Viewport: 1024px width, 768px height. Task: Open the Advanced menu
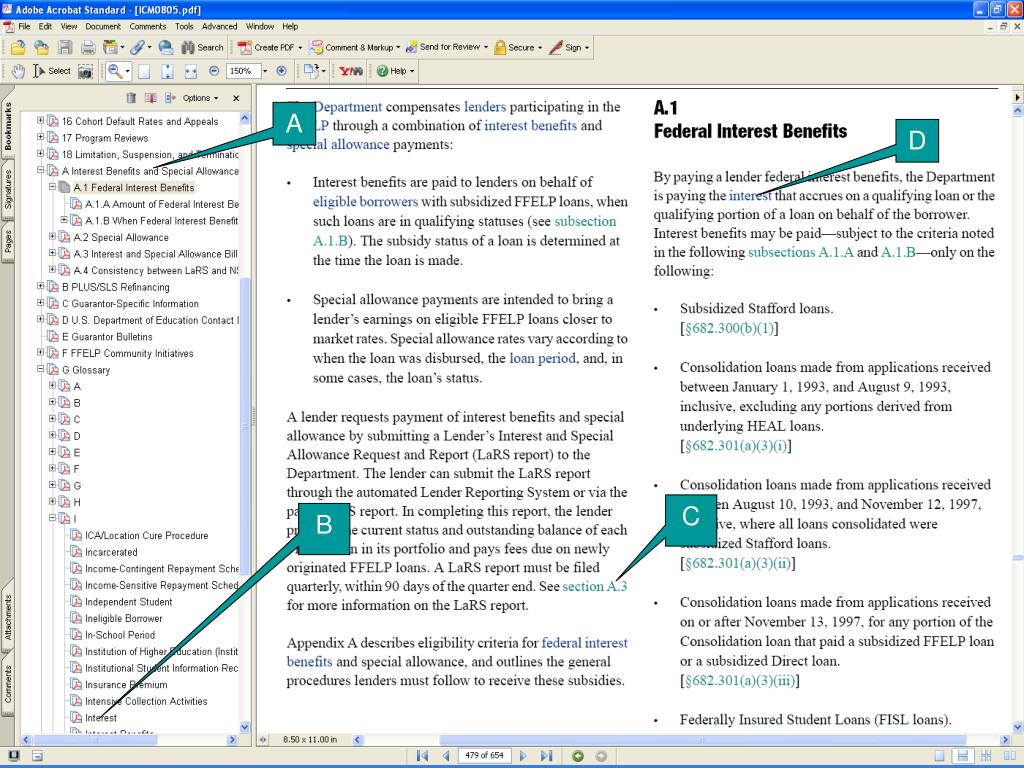point(219,27)
